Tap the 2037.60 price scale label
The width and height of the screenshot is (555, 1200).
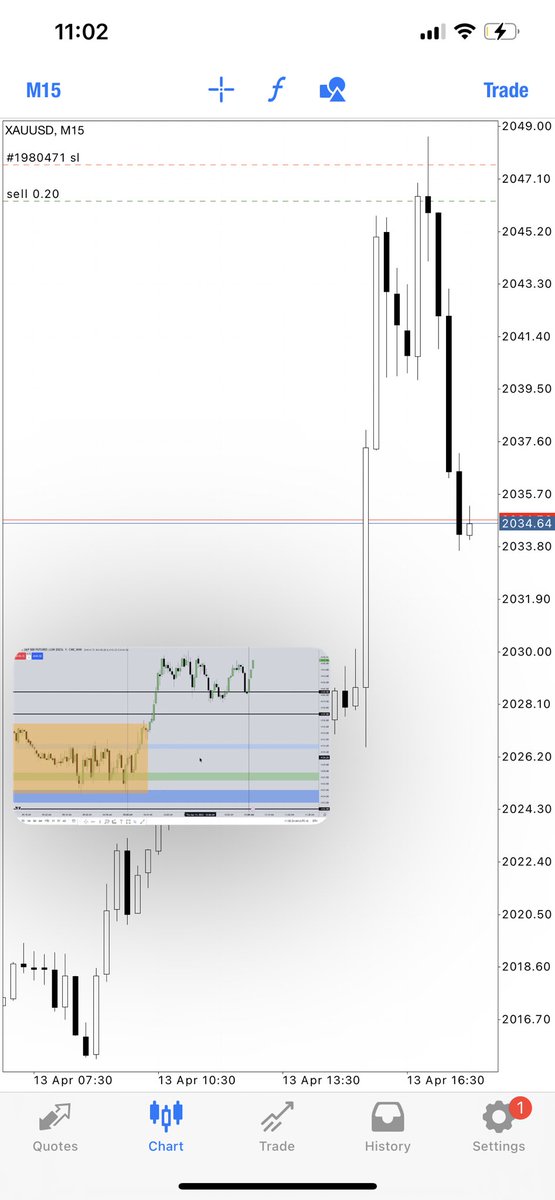529,441
